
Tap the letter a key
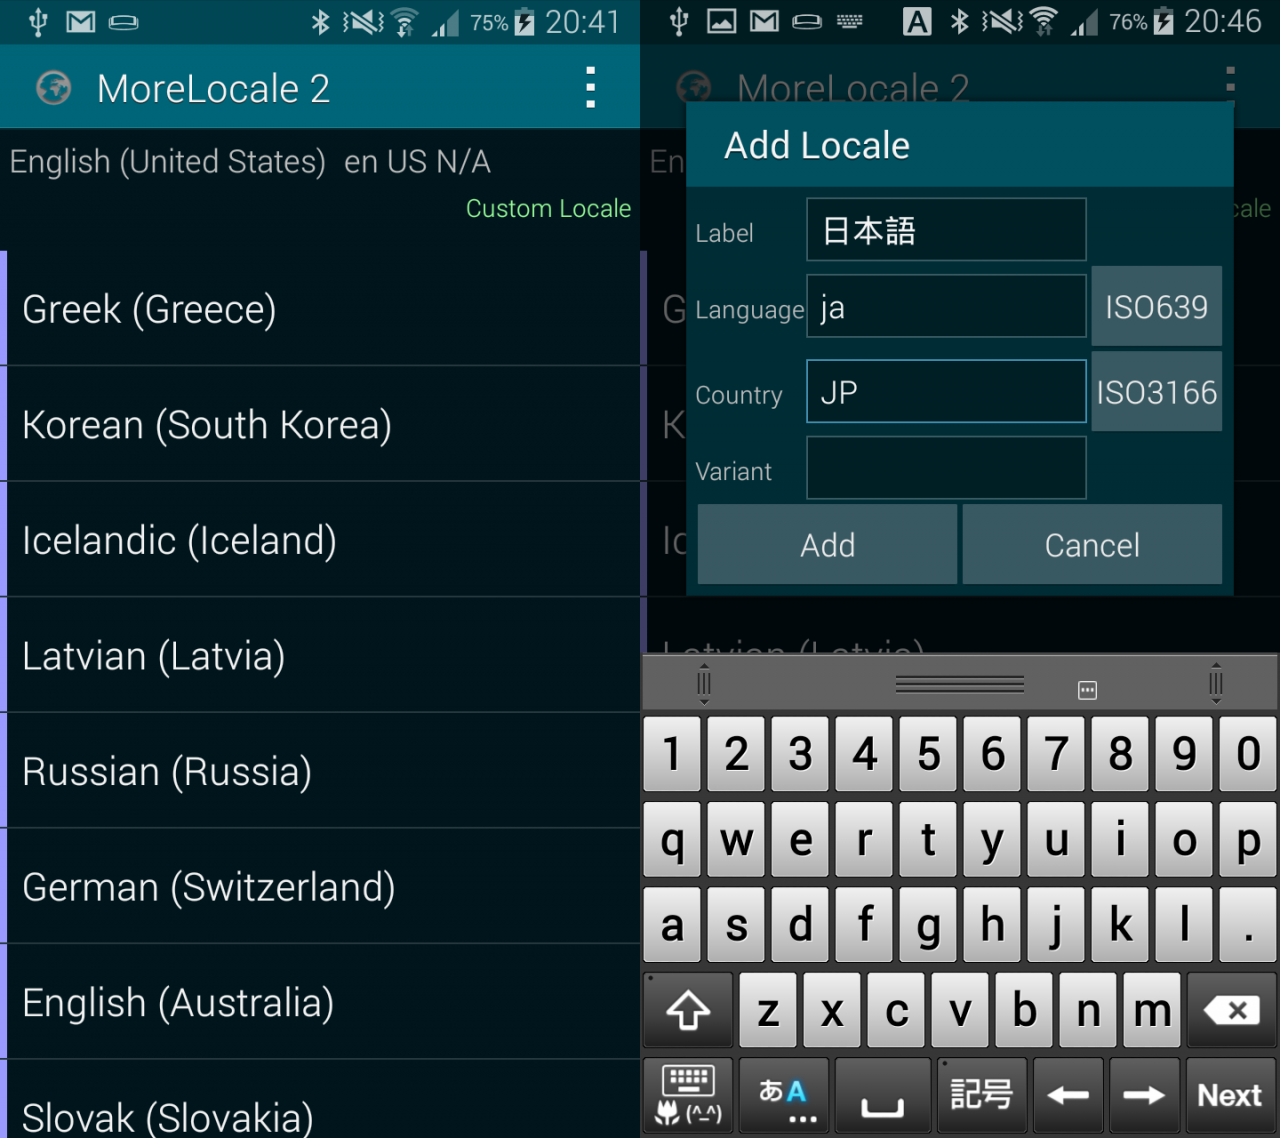point(672,925)
